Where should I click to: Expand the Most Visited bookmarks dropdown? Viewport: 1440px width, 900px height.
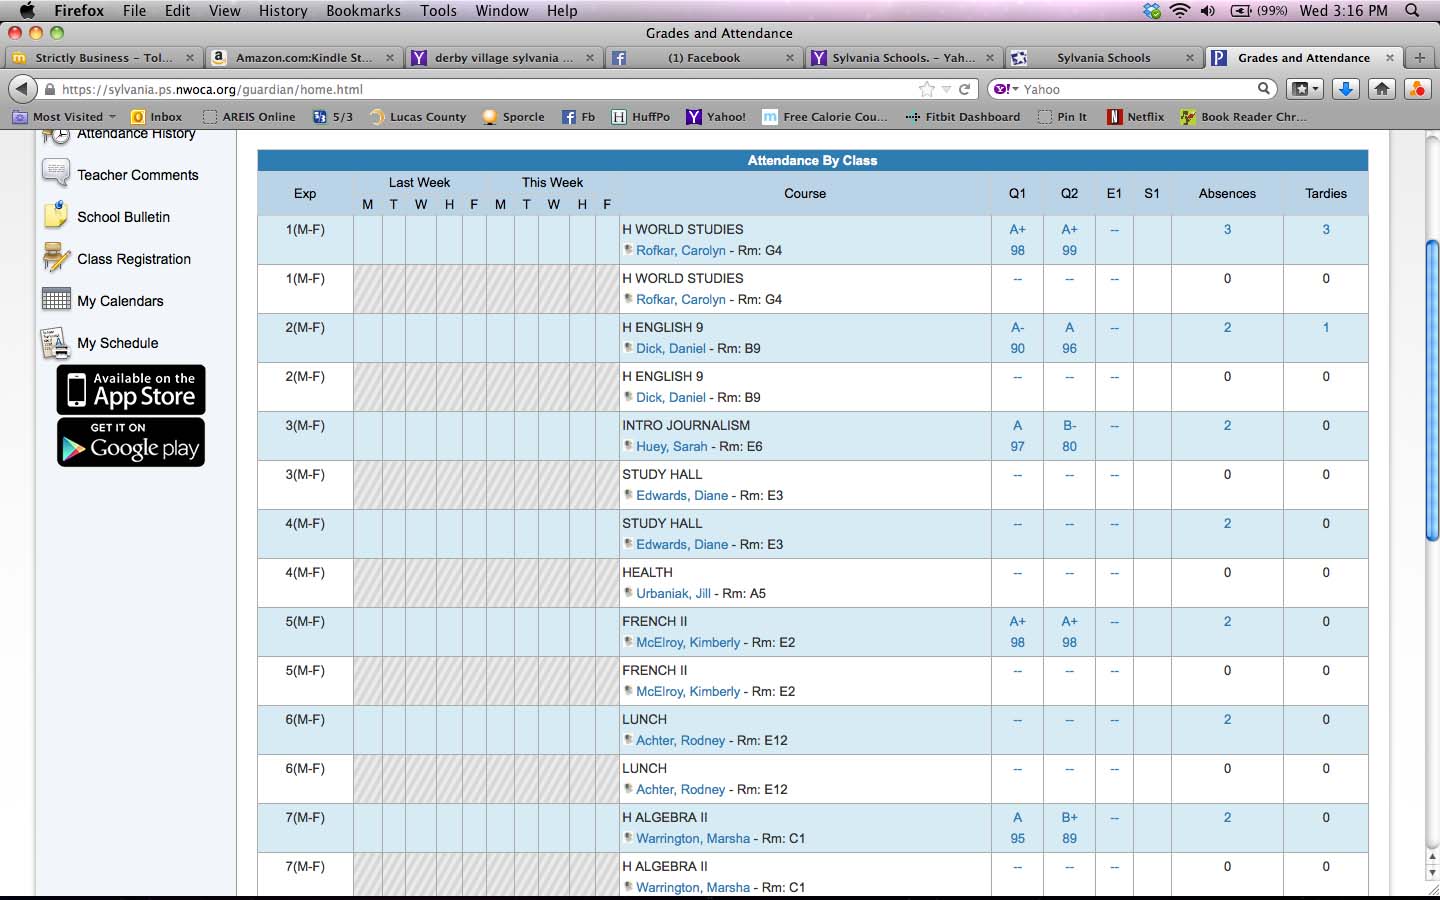[112, 117]
